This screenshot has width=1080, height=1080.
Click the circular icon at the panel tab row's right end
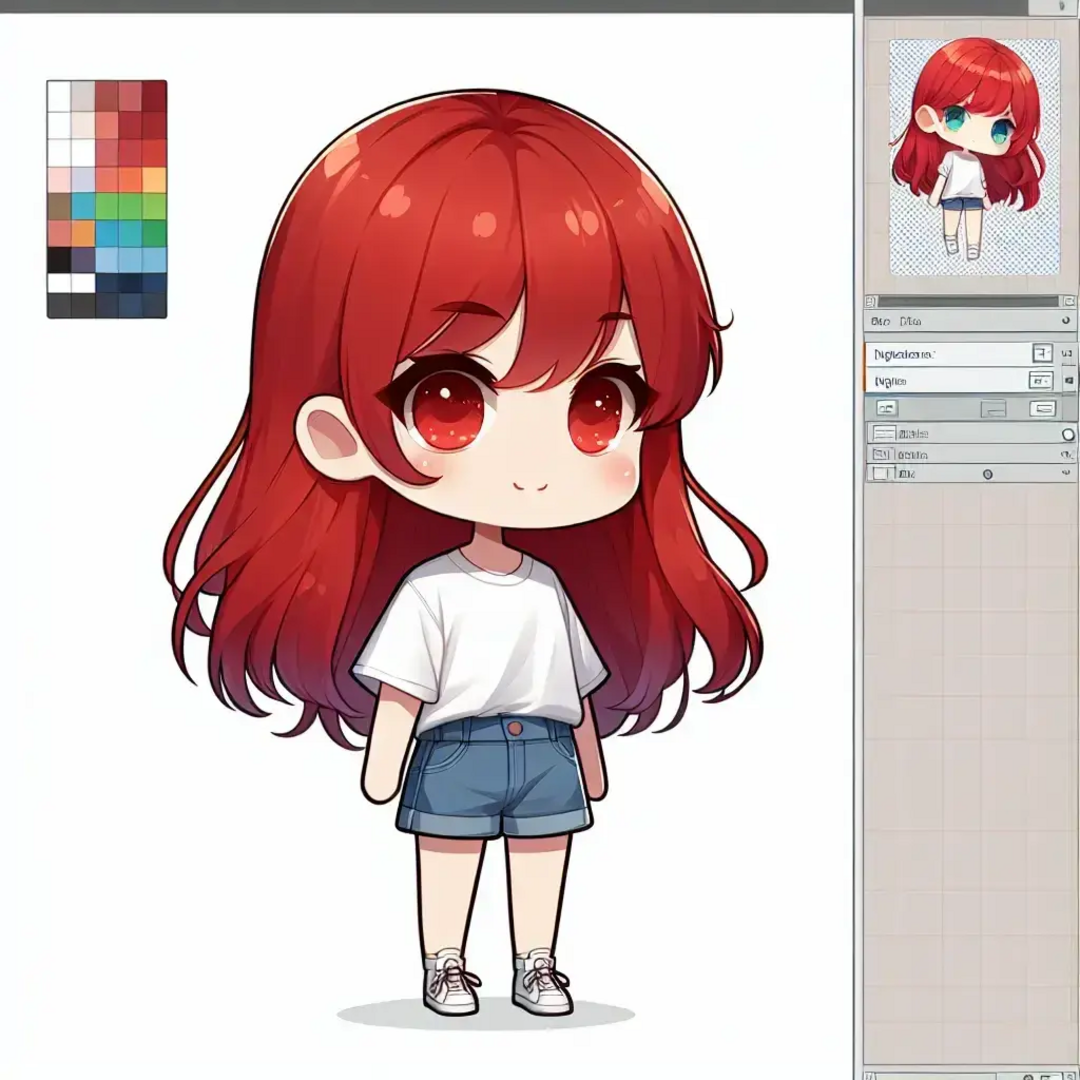click(x=1067, y=322)
